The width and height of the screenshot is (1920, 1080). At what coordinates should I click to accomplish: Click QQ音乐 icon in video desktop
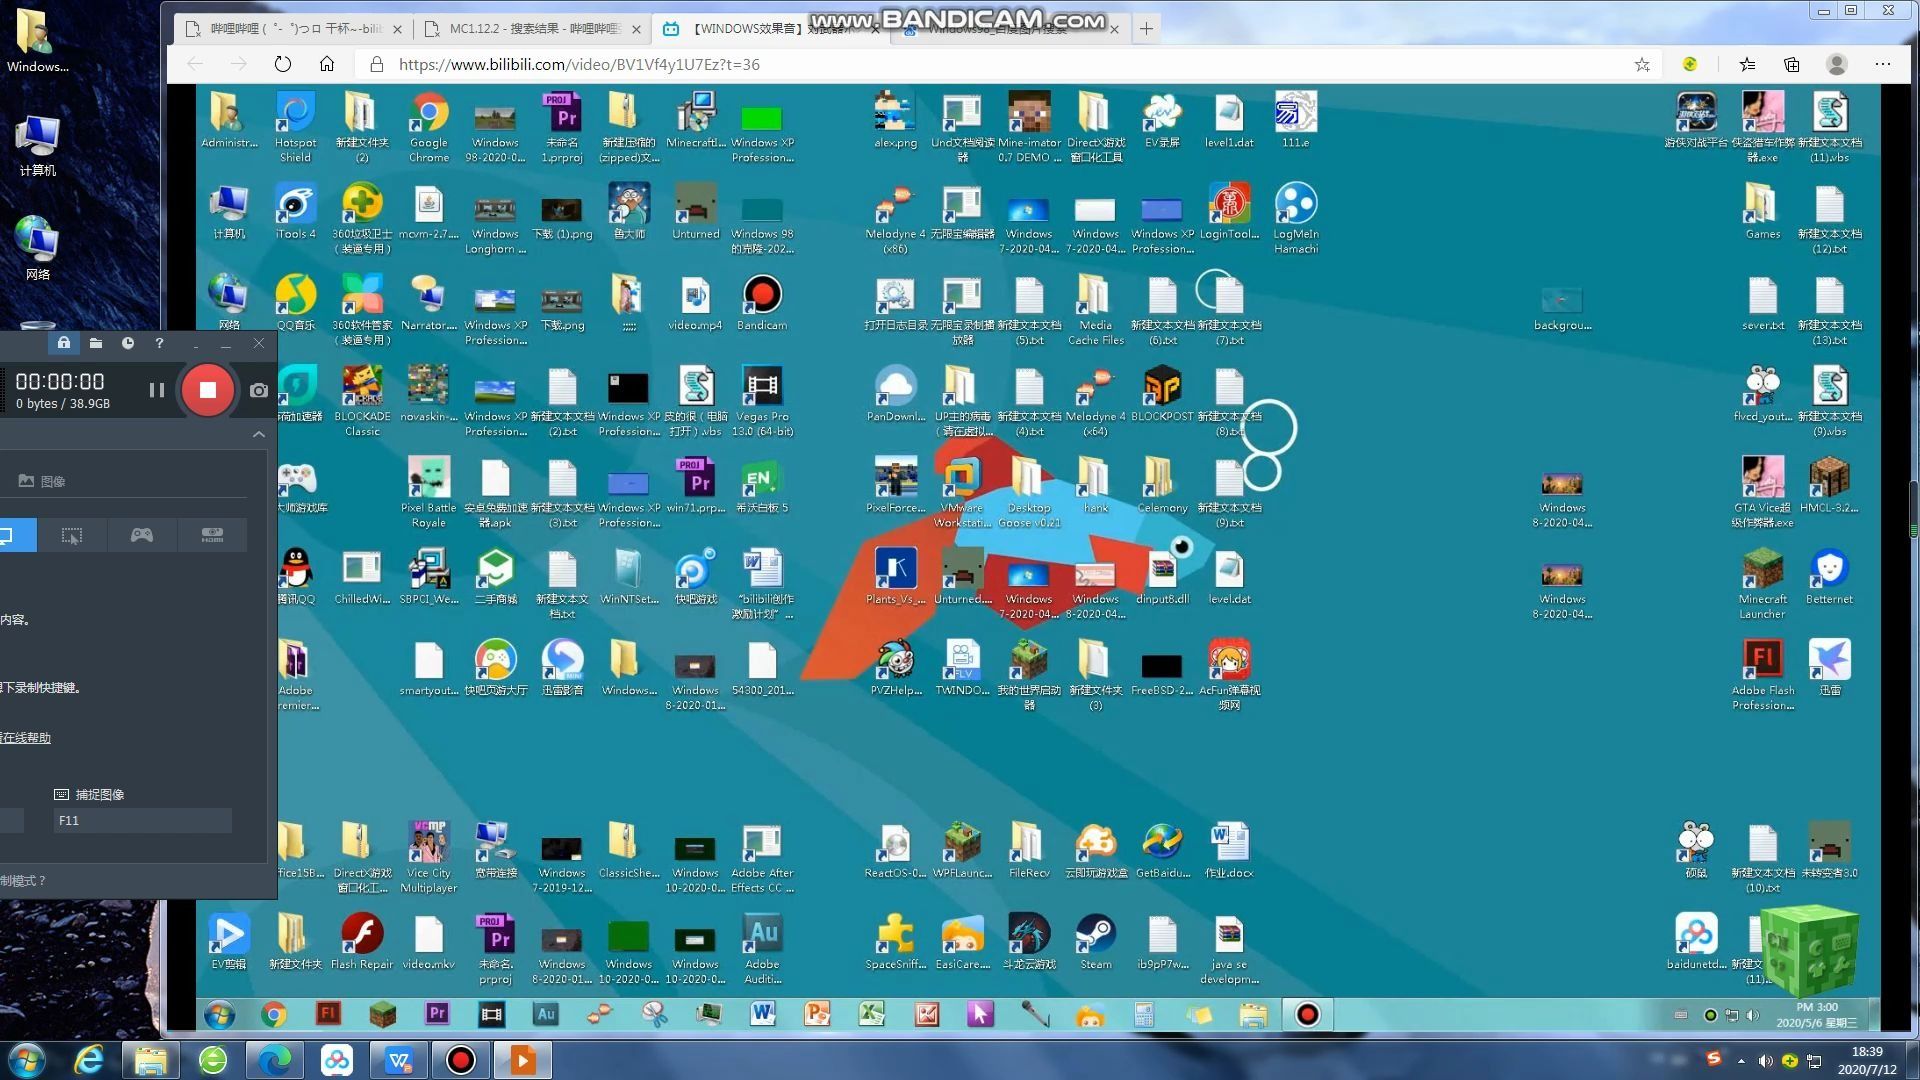[295, 303]
